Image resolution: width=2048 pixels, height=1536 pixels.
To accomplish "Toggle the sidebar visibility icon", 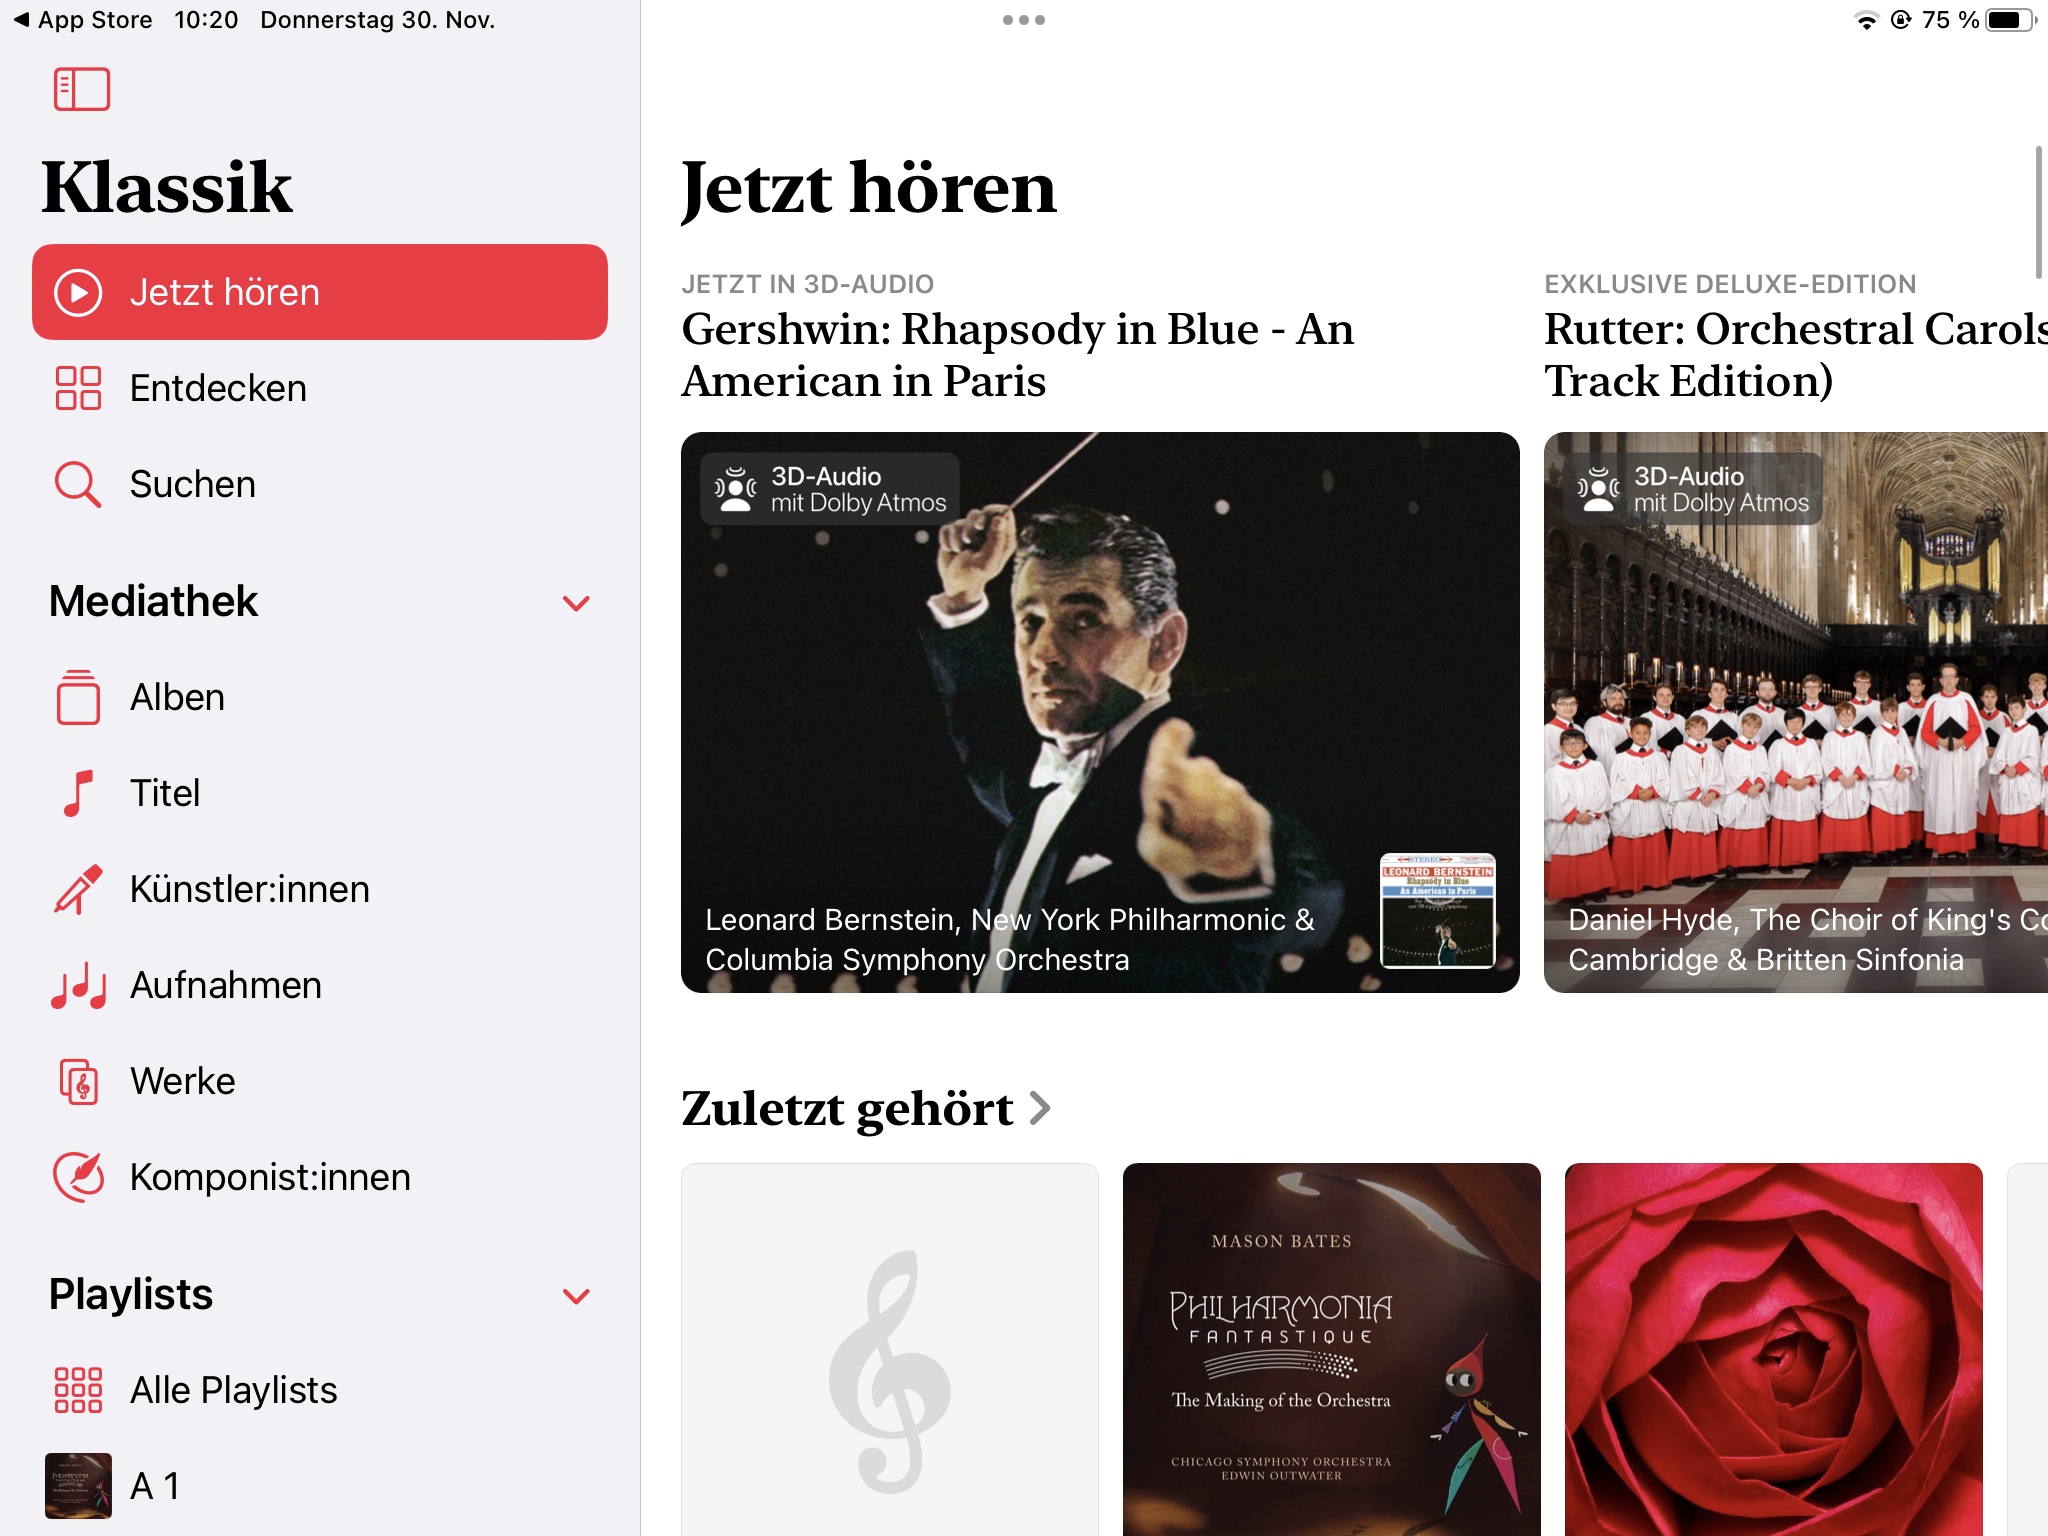I will (x=81, y=89).
